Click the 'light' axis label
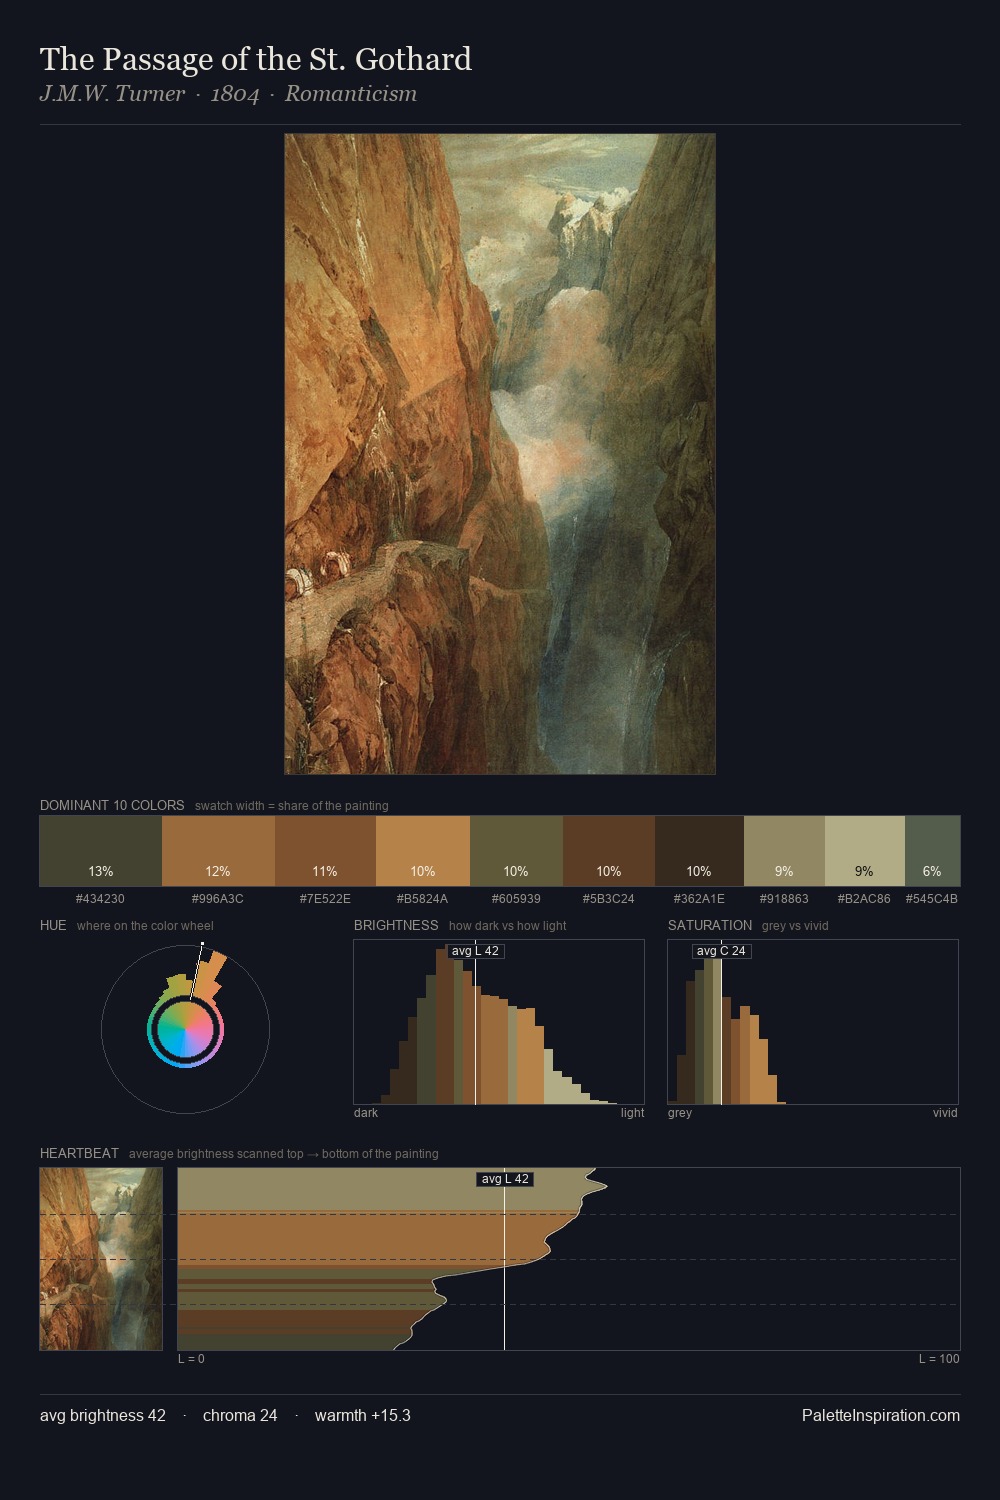 [633, 1113]
